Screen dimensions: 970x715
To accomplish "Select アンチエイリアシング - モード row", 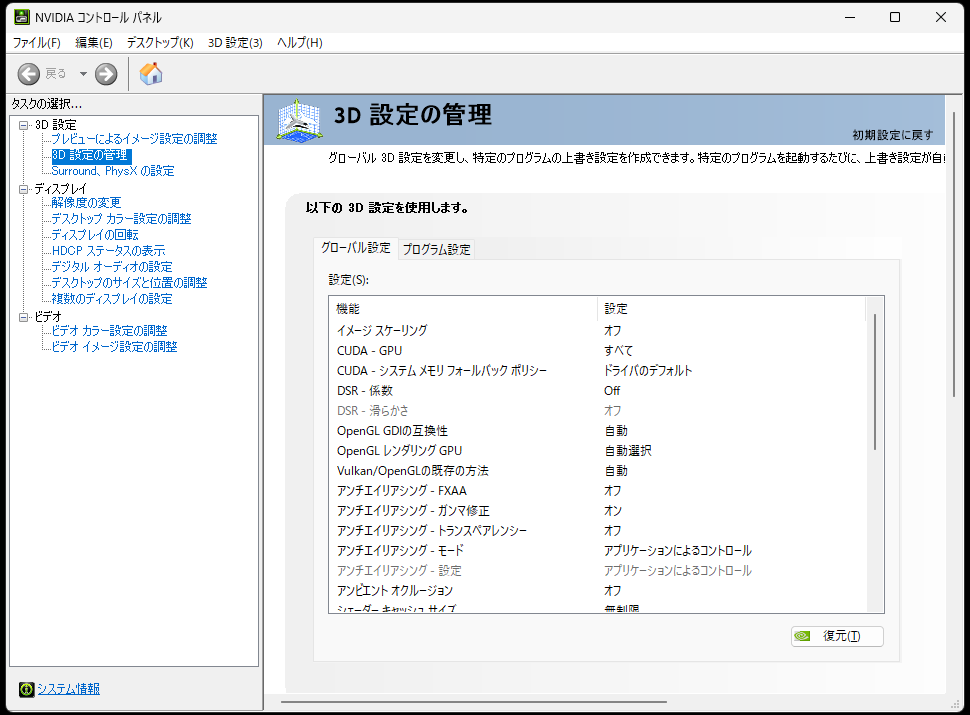I will [597, 550].
